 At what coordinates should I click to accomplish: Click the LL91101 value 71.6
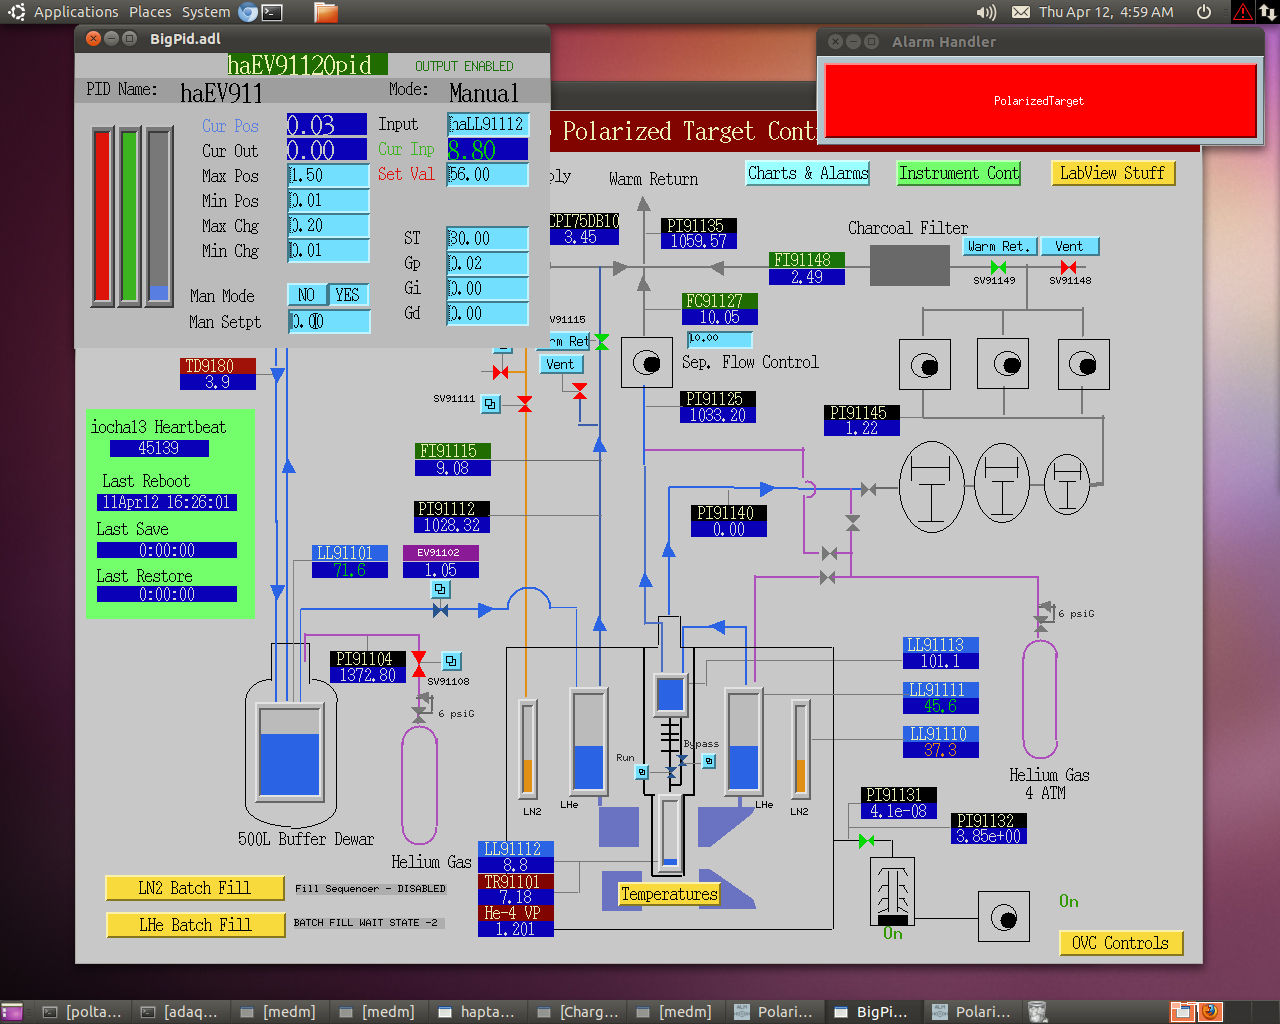[x=349, y=570]
